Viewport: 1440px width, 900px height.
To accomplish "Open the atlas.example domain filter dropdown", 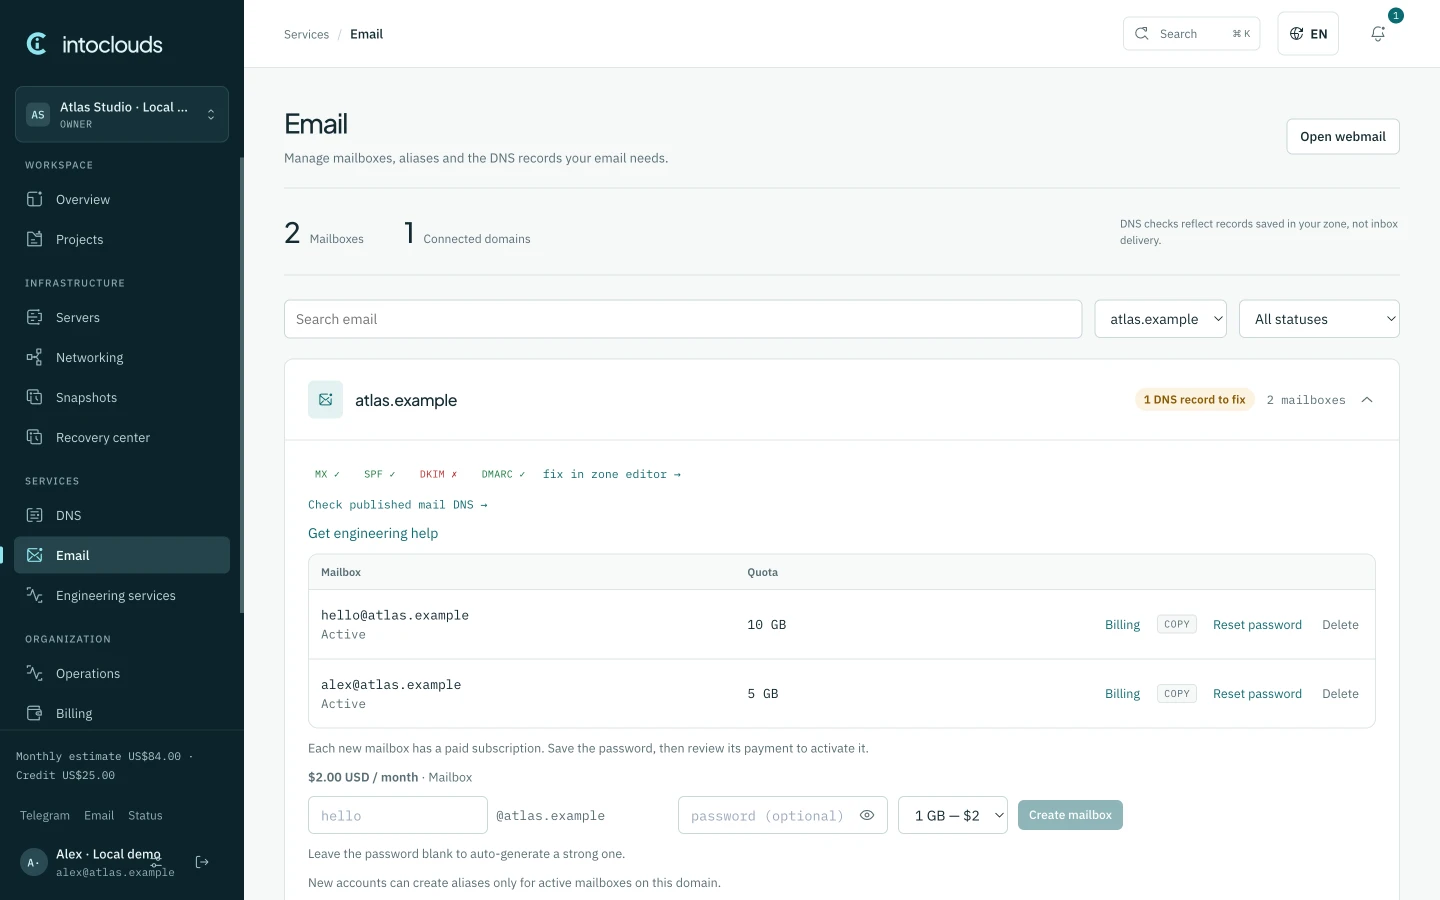I will coord(1161,319).
